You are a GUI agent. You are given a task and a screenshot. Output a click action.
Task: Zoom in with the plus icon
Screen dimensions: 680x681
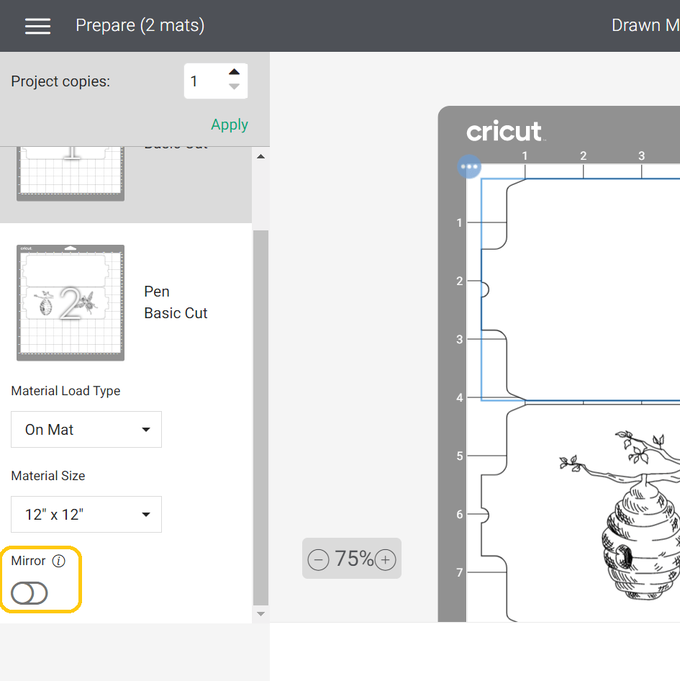[385, 560]
